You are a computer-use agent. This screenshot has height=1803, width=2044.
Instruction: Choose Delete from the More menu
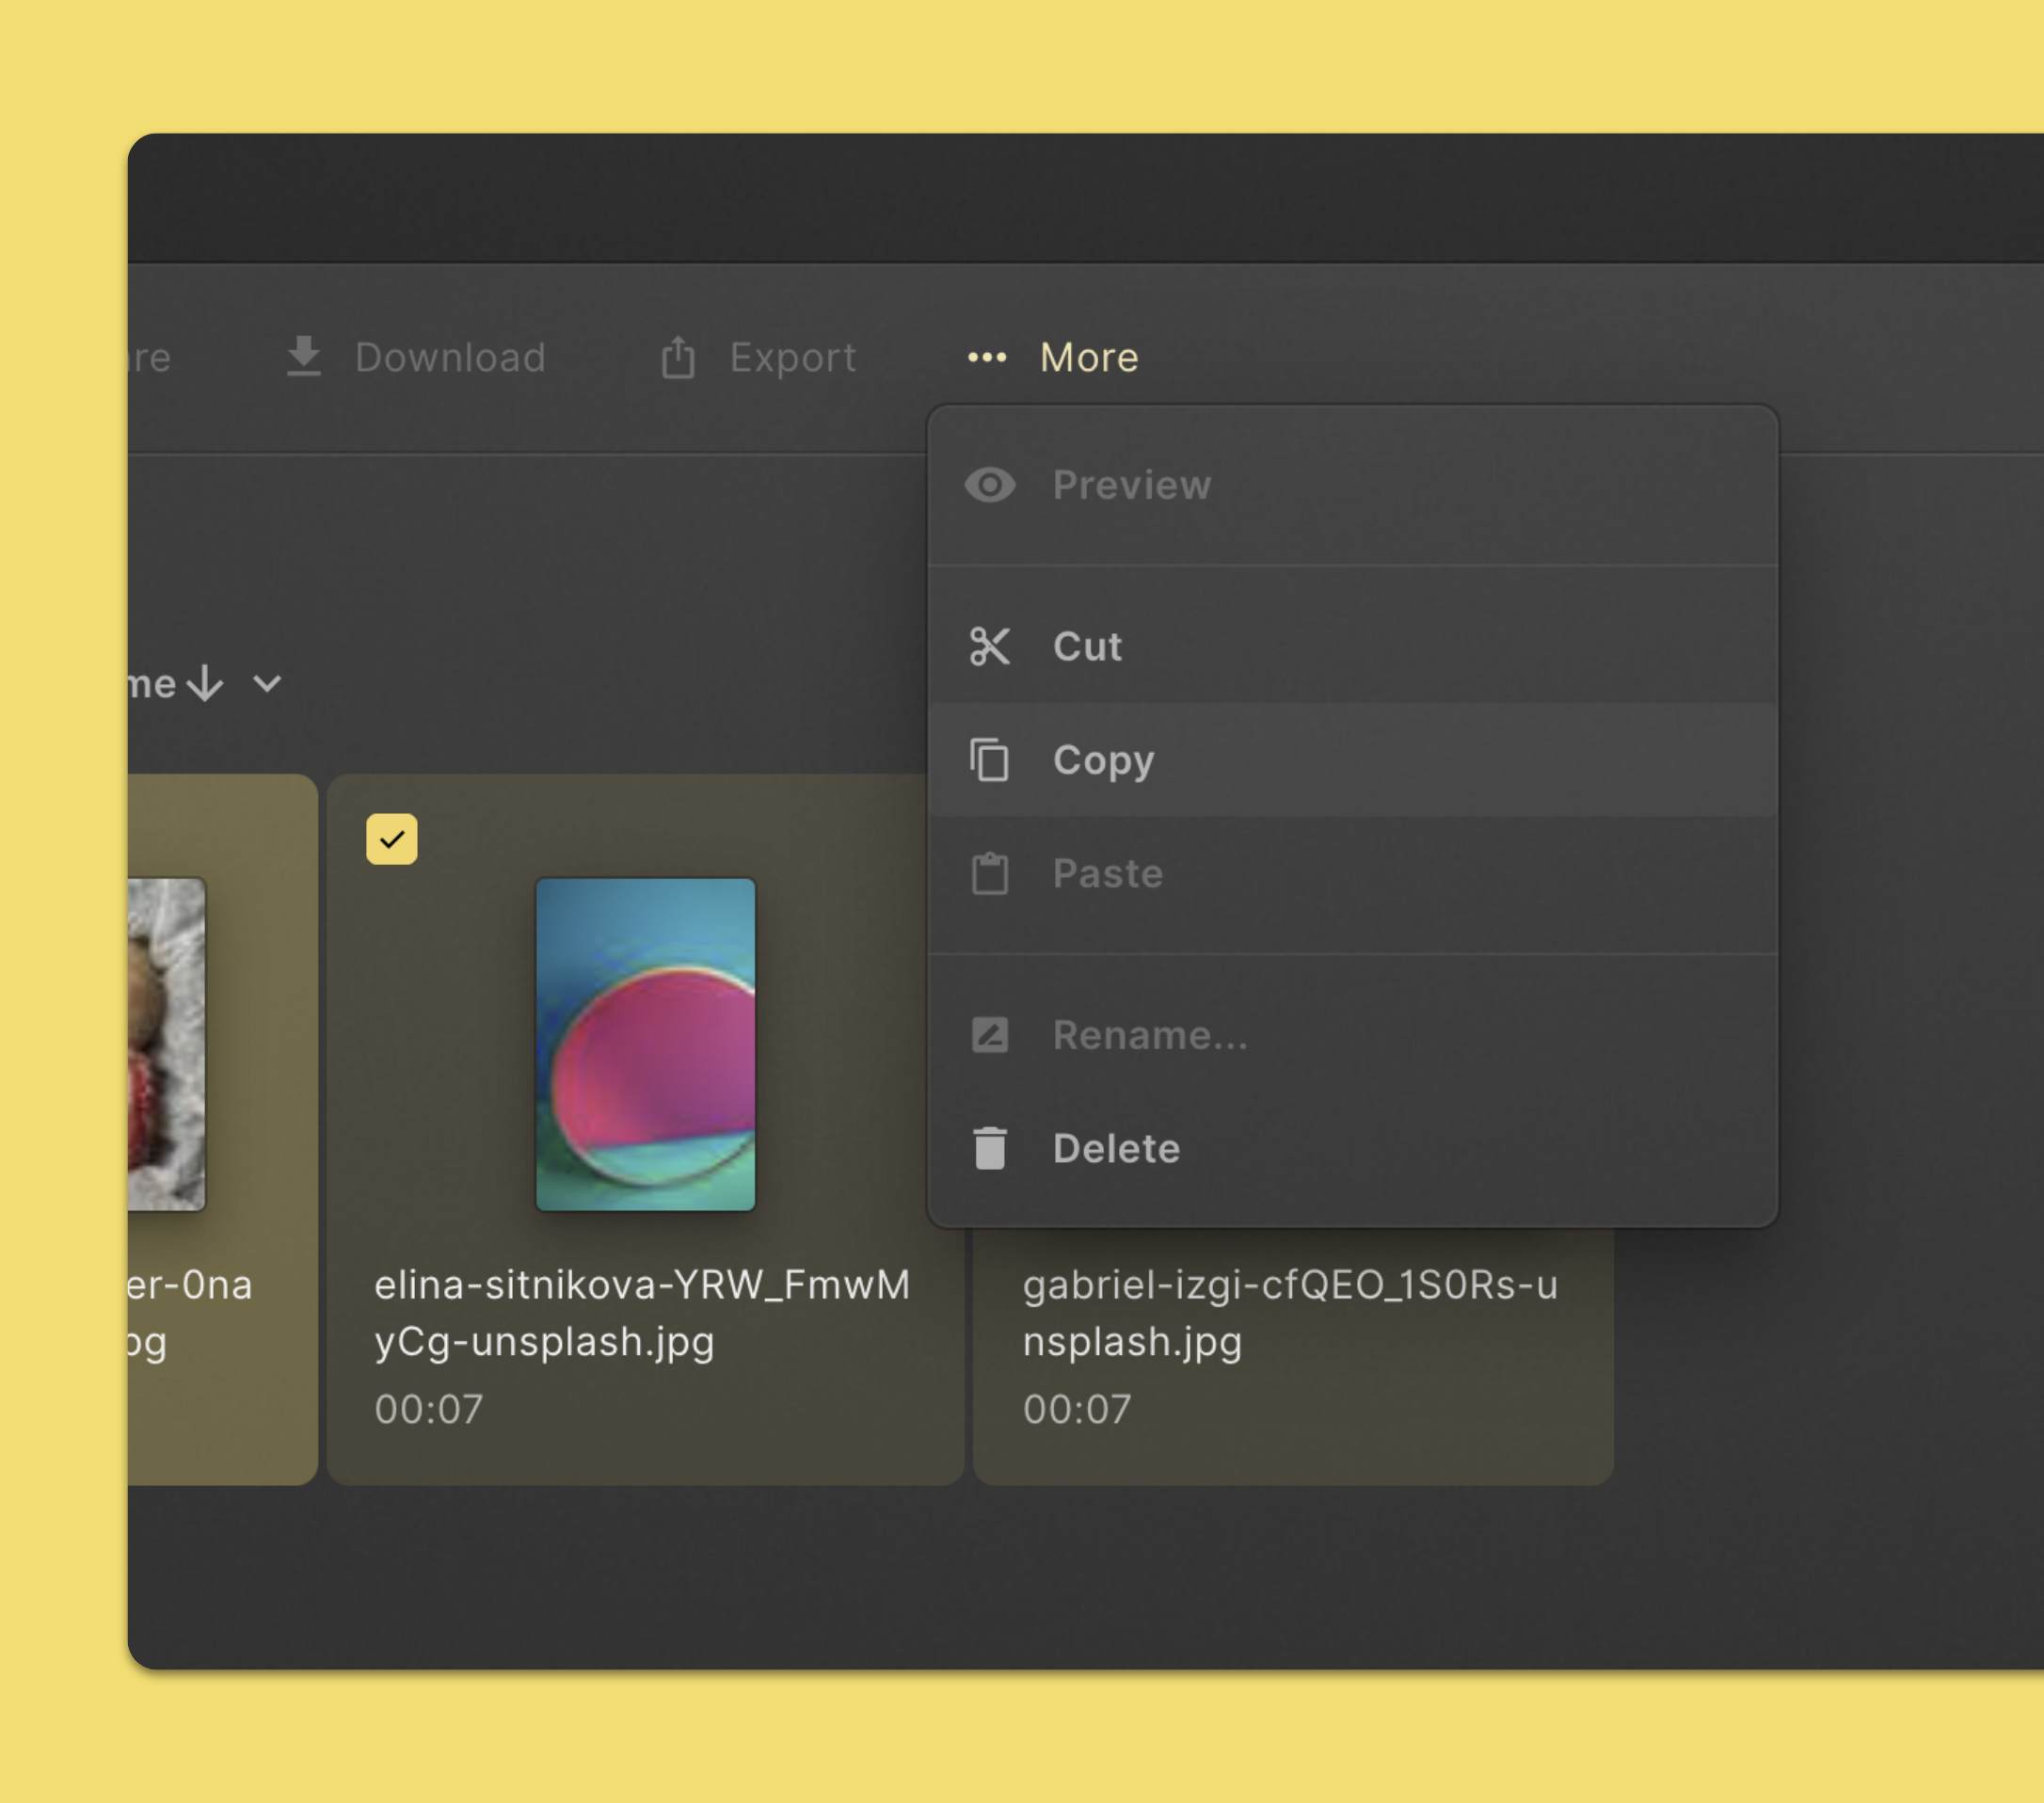1353,1148
